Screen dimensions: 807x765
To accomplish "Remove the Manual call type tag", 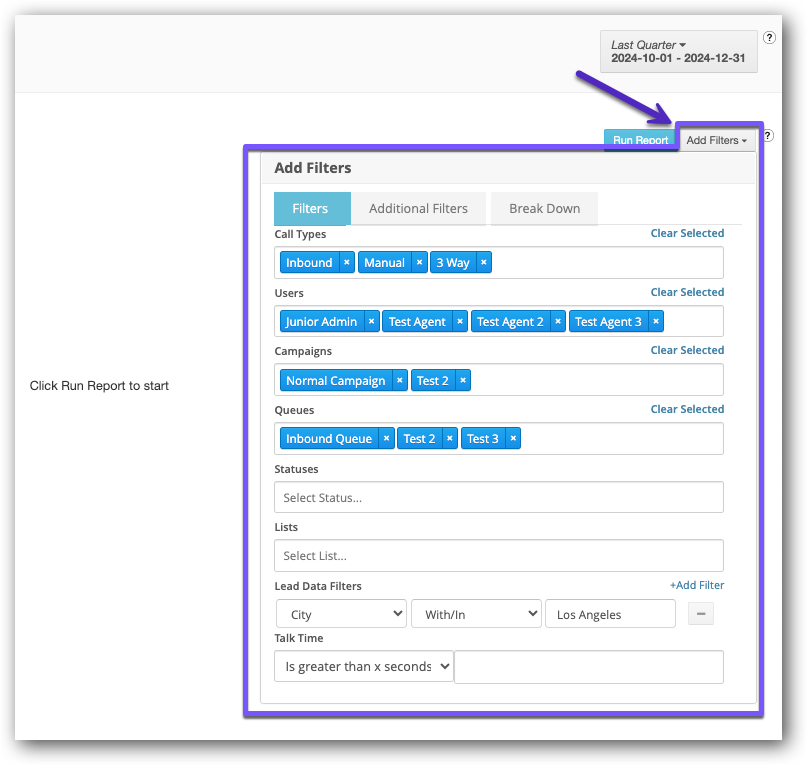I will click(x=419, y=263).
